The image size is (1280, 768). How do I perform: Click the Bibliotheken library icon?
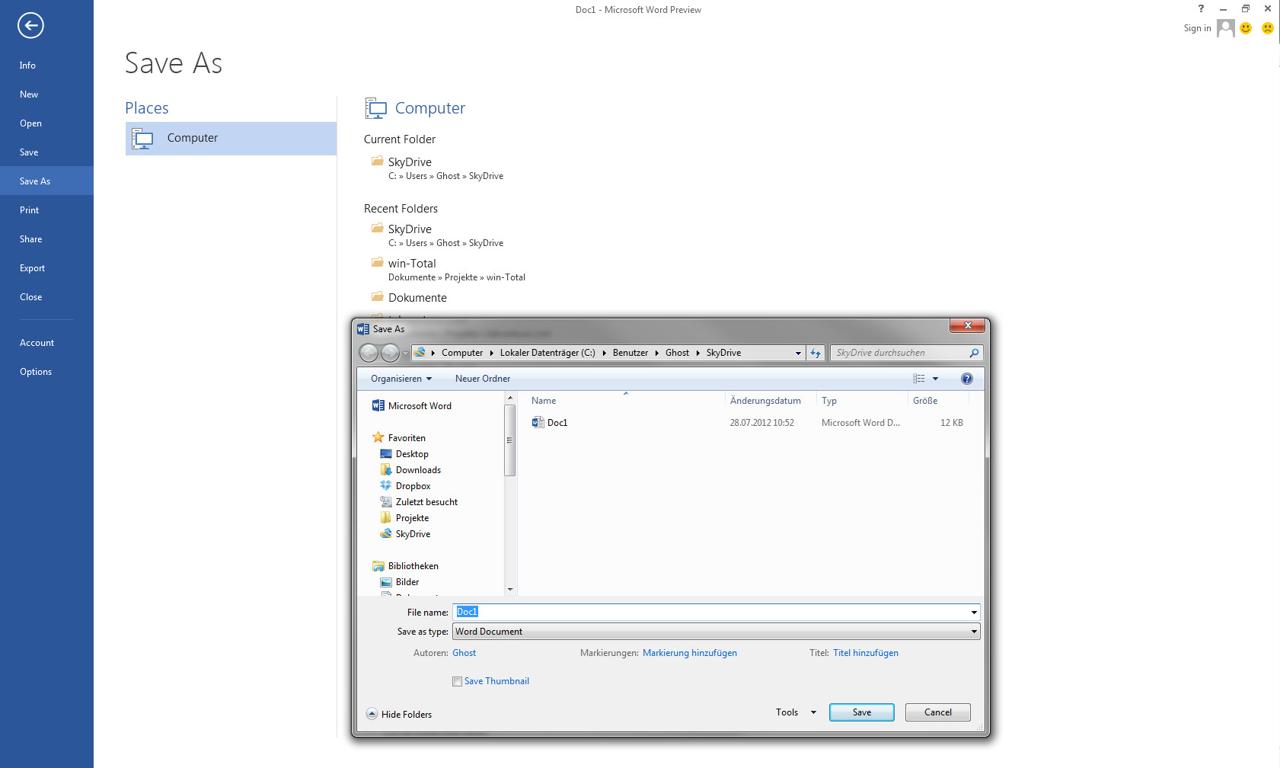point(378,566)
